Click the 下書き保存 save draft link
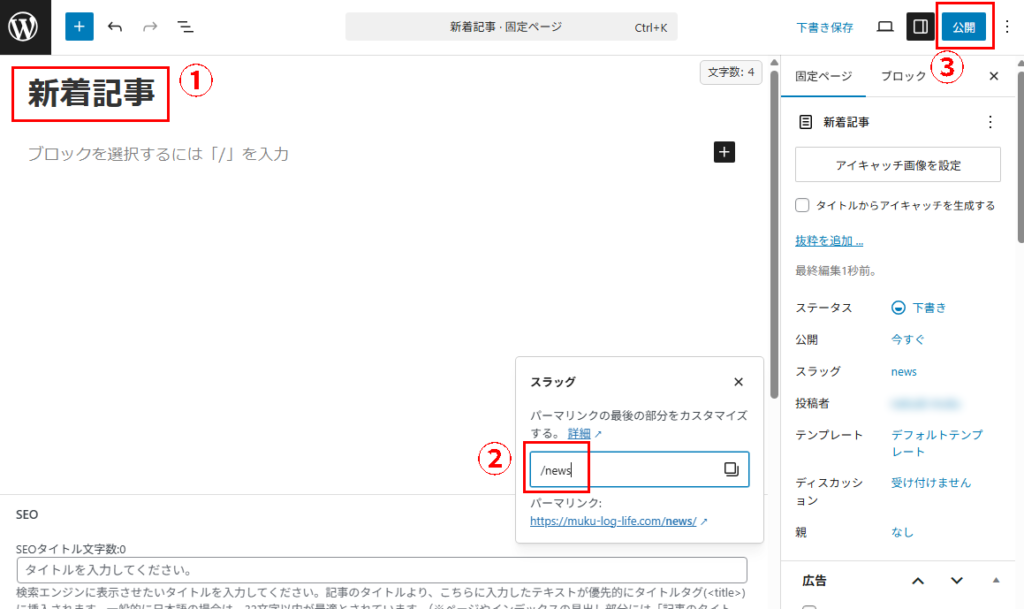Image resolution: width=1024 pixels, height=609 pixels. tap(825, 27)
